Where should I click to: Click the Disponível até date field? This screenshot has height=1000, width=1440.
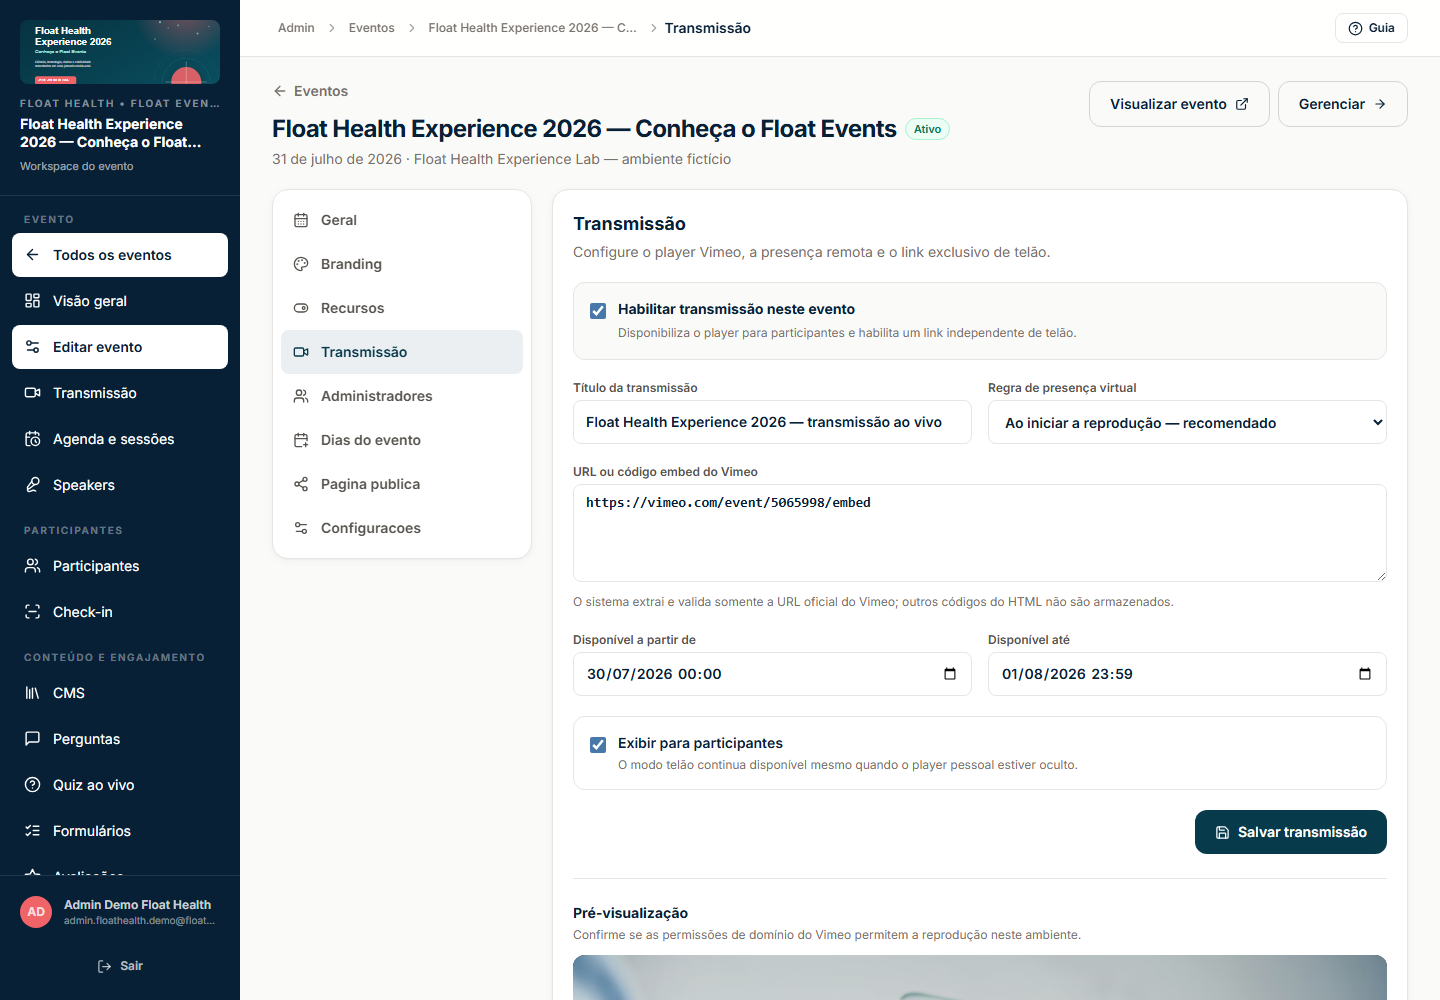point(1187,674)
